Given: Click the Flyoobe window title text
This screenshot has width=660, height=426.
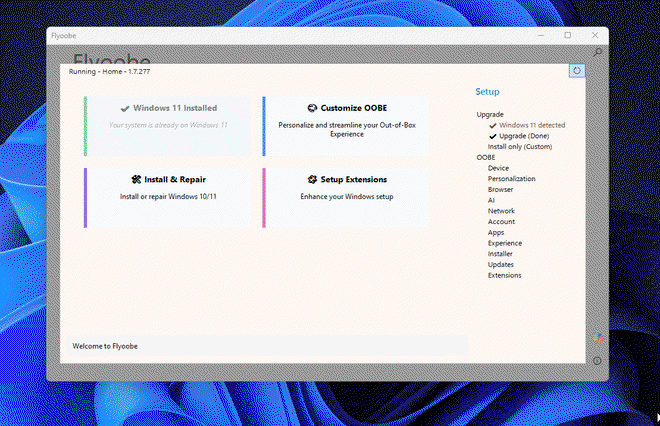Looking at the screenshot, I should pos(64,36).
